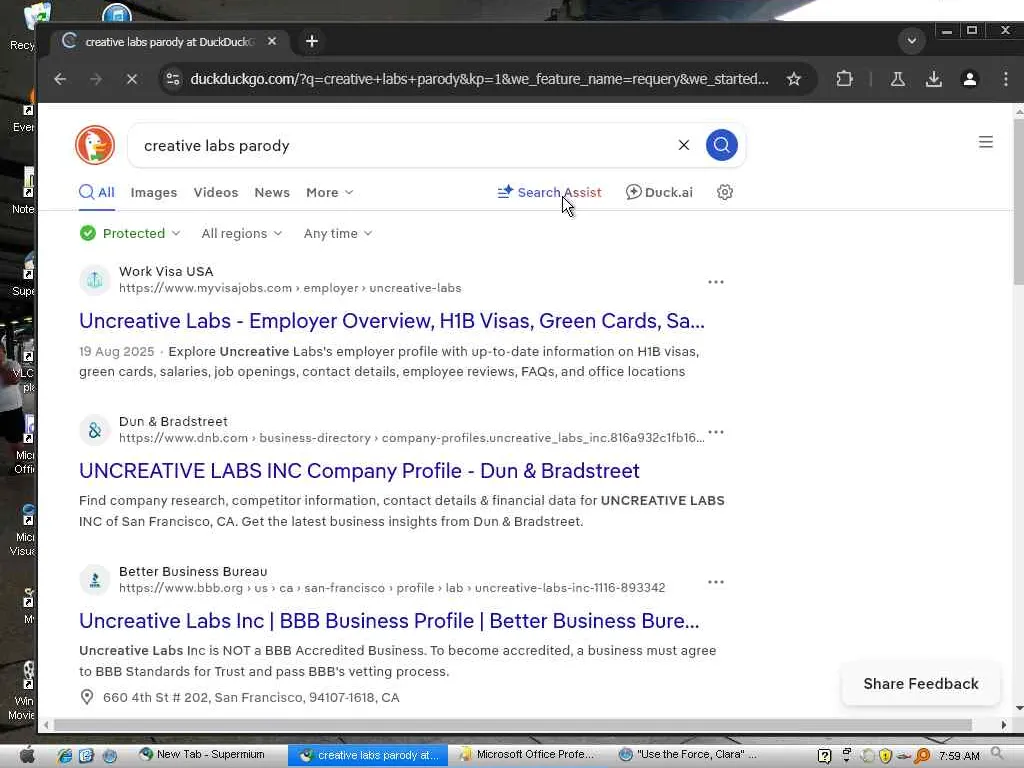The height and width of the screenshot is (768, 1024).
Task: Click the Better Business Bureau favicon
Action: pos(95,580)
